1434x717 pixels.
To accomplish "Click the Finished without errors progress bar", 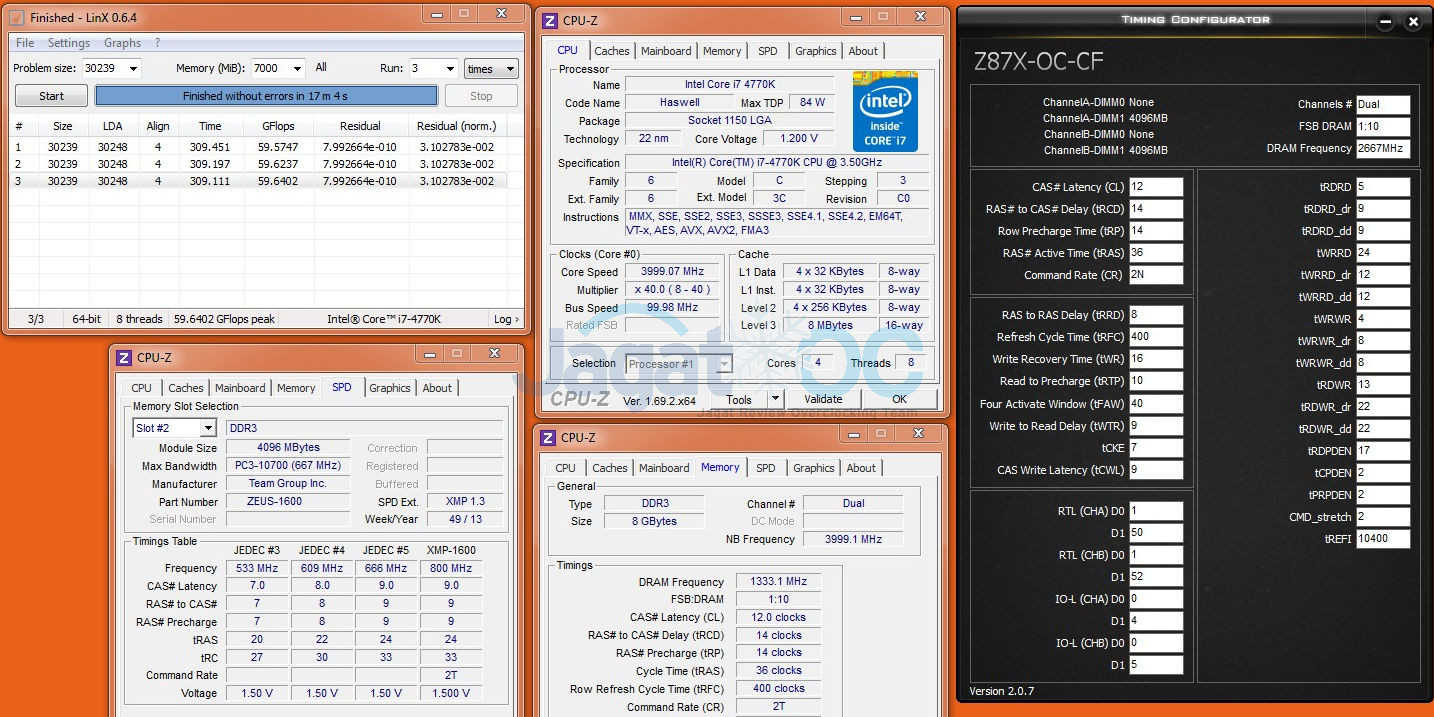I will pyautogui.click(x=266, y=96).
